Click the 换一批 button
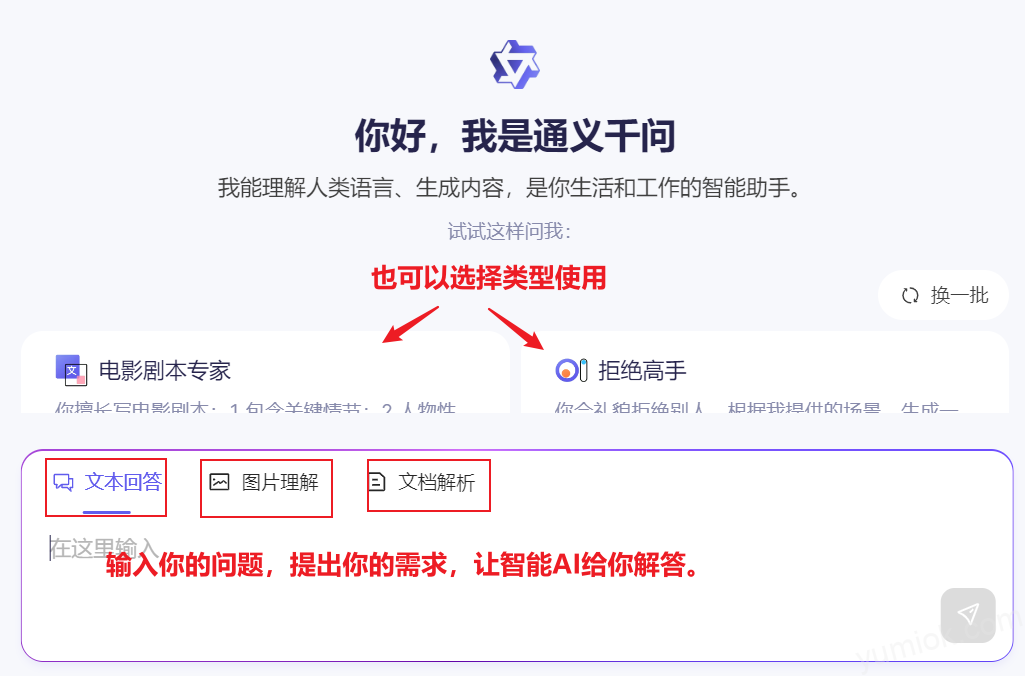This screenshot has height=676, width=1025. (943, 296)
